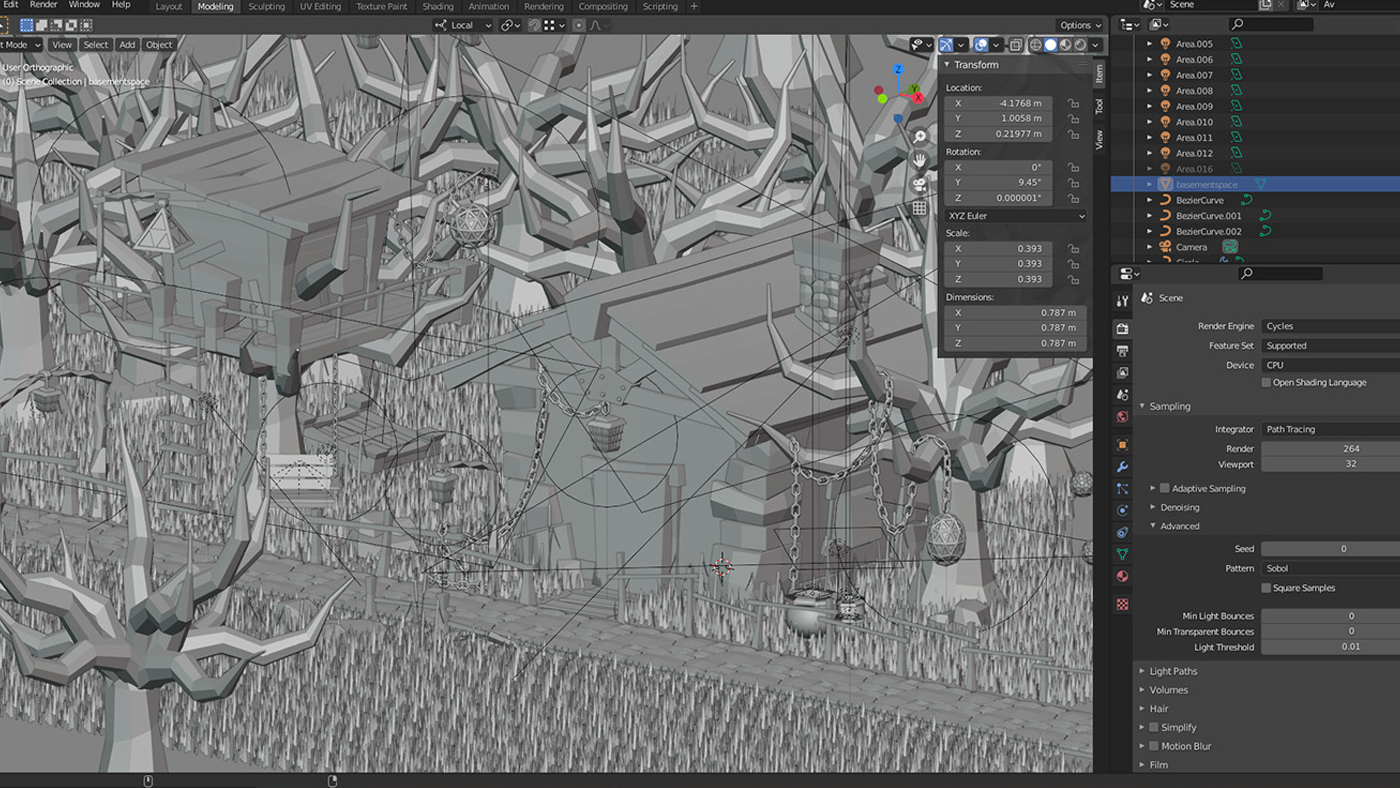Switch viewport to Material Preview shading
The height and width of the screenshot is (788, 1400).
(1064, 44)
